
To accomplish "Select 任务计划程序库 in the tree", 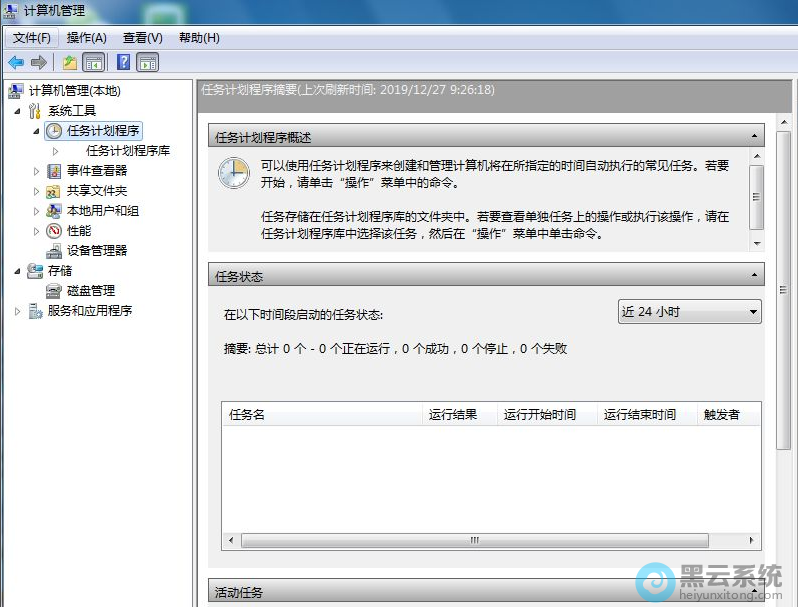I will [x=128, y=151].
